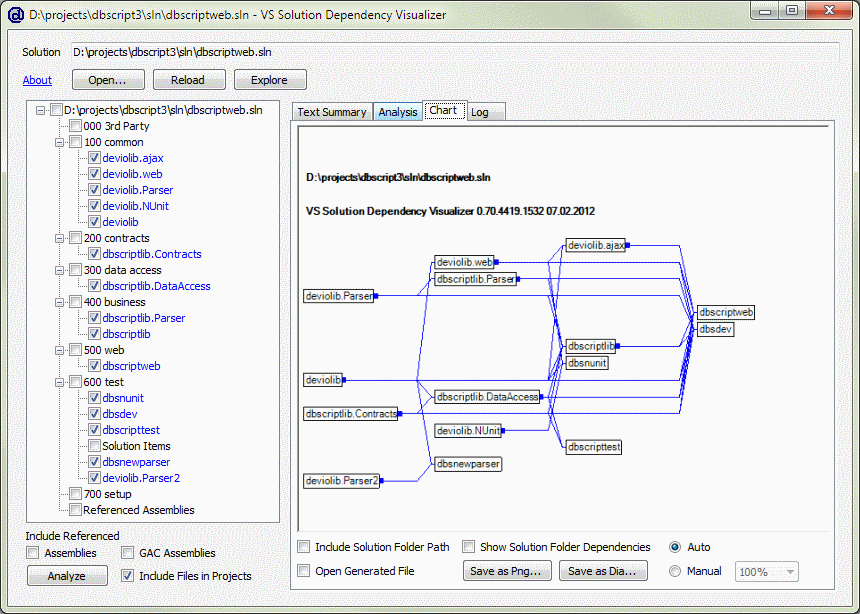
Task: Reload the solution
Action: point(189,80)
